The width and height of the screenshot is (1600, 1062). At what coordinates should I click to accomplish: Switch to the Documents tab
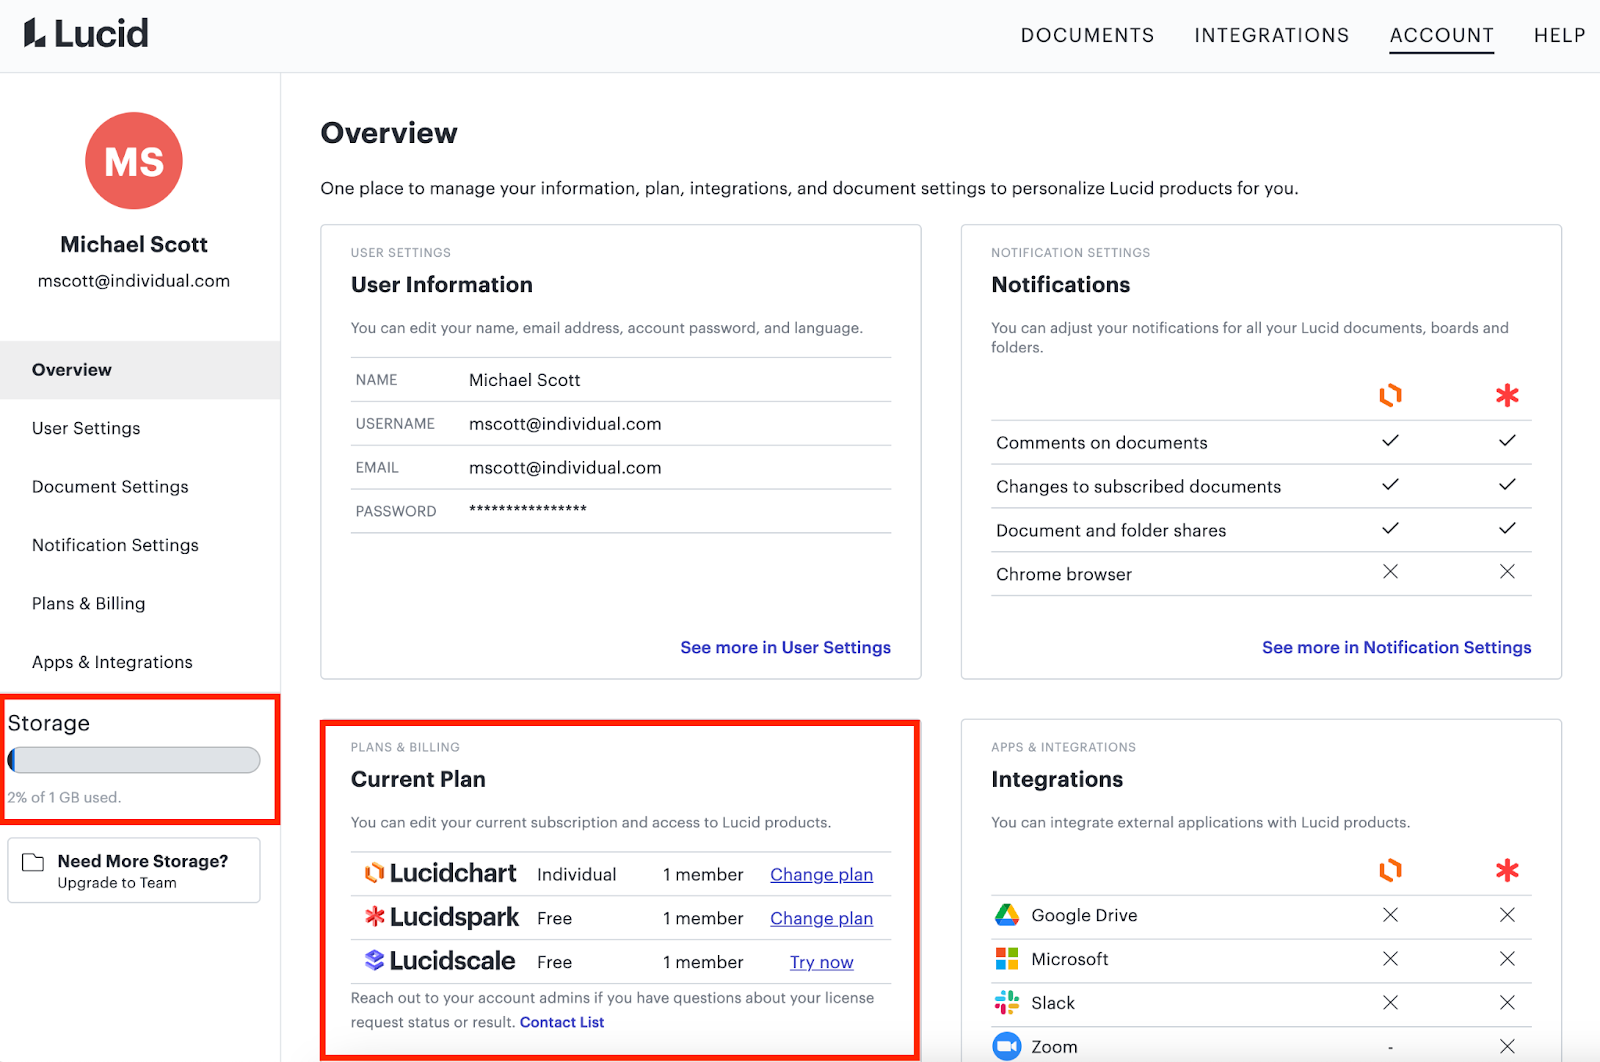pyautogui.click(x=1087, y=35)
